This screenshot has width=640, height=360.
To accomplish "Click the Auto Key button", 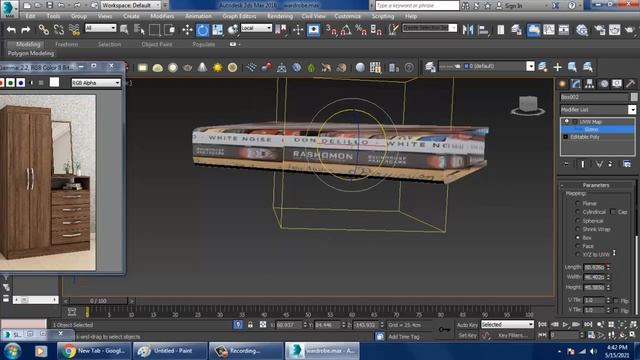I will click(467, 325).
